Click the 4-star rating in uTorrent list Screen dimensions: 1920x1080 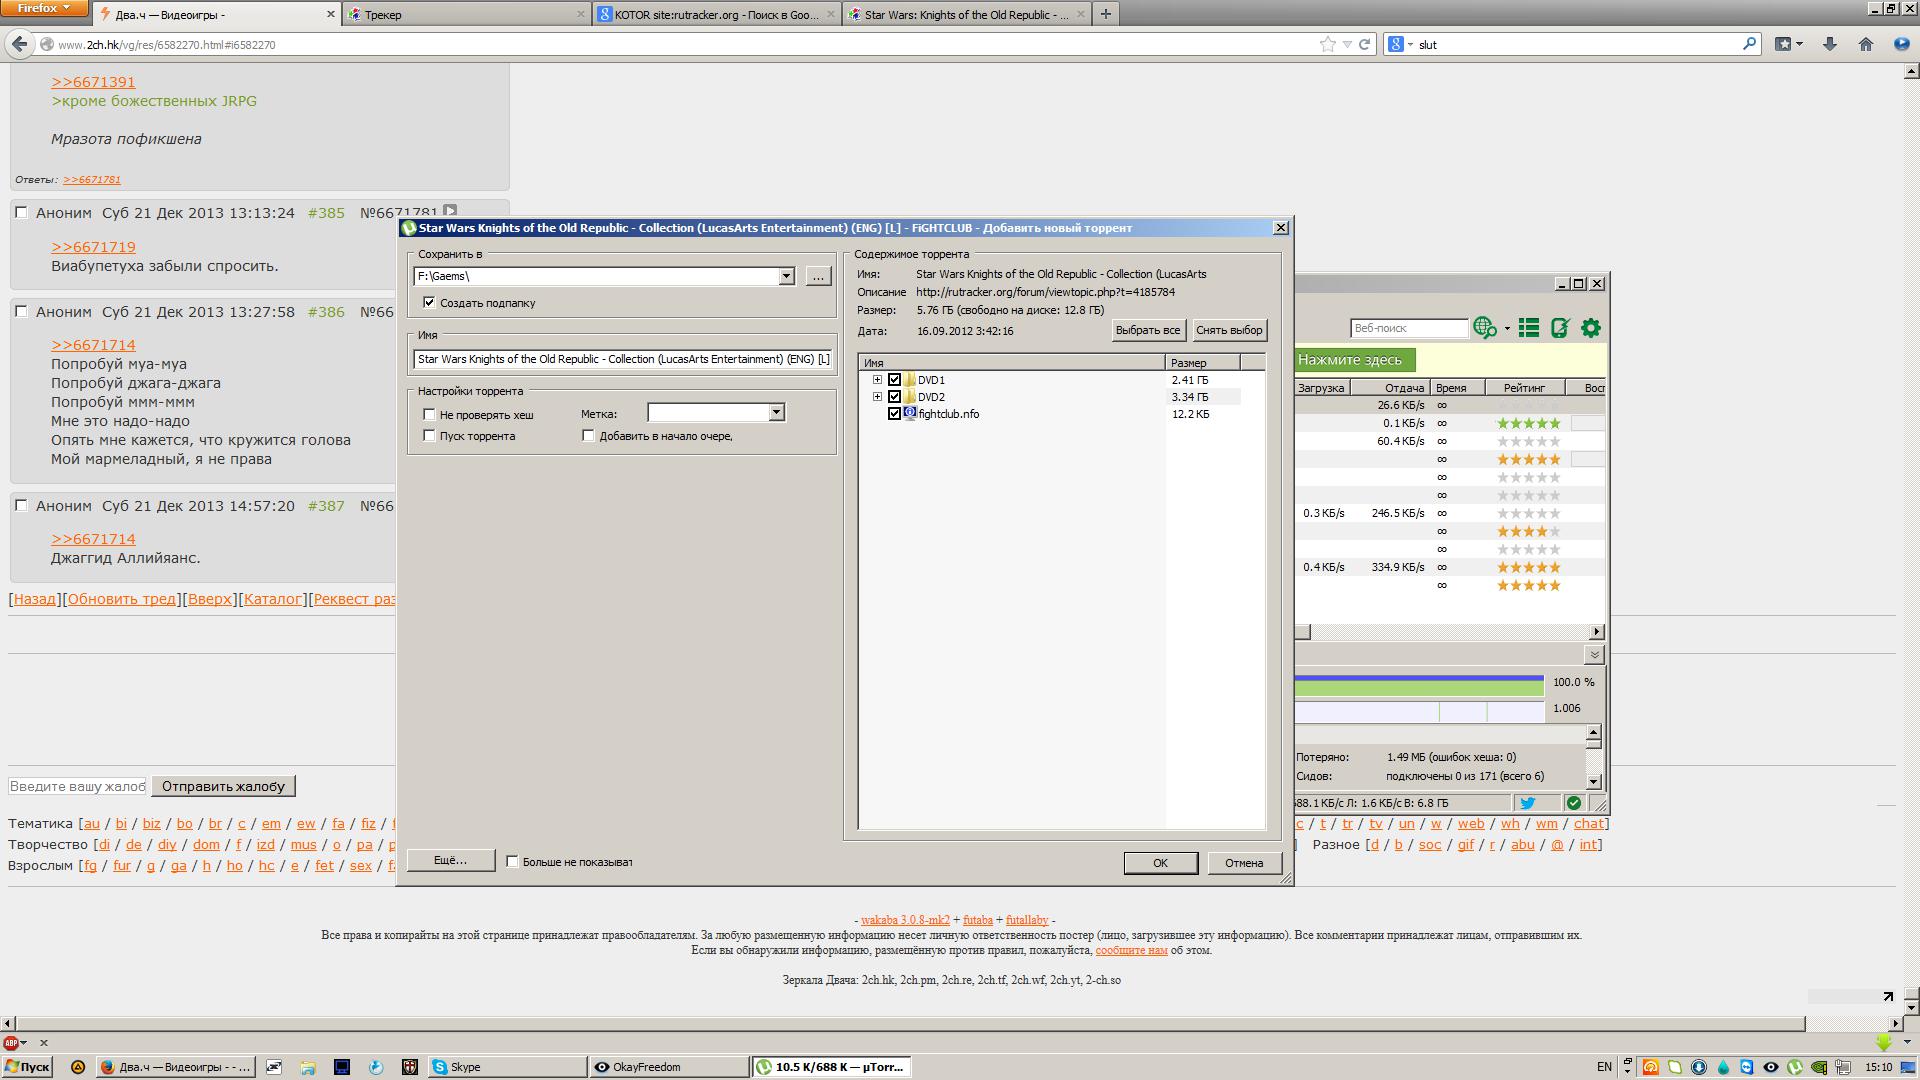point(1528,531)
